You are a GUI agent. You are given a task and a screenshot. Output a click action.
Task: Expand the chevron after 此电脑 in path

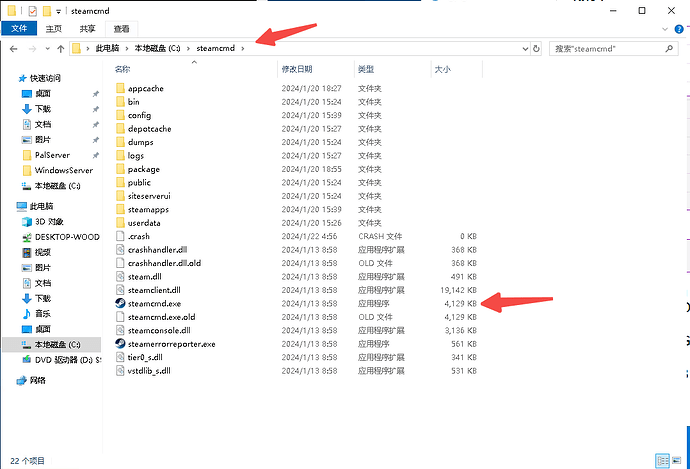point(127,48)
